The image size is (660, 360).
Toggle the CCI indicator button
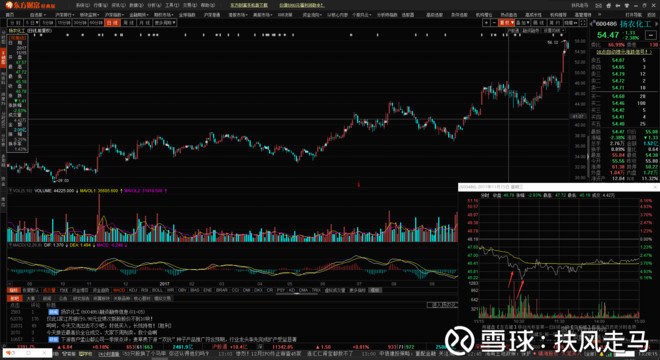235,290
